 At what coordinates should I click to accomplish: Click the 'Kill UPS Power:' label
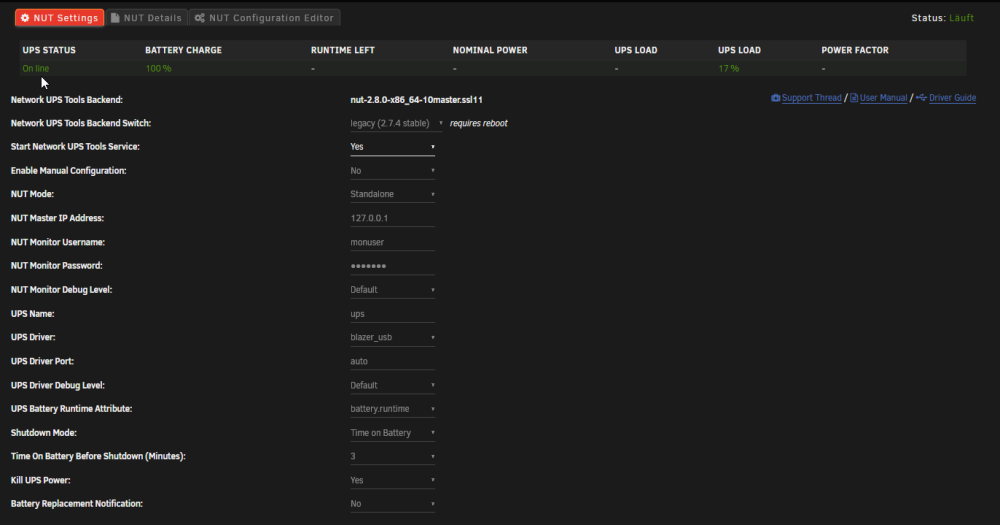click(41, 480)
